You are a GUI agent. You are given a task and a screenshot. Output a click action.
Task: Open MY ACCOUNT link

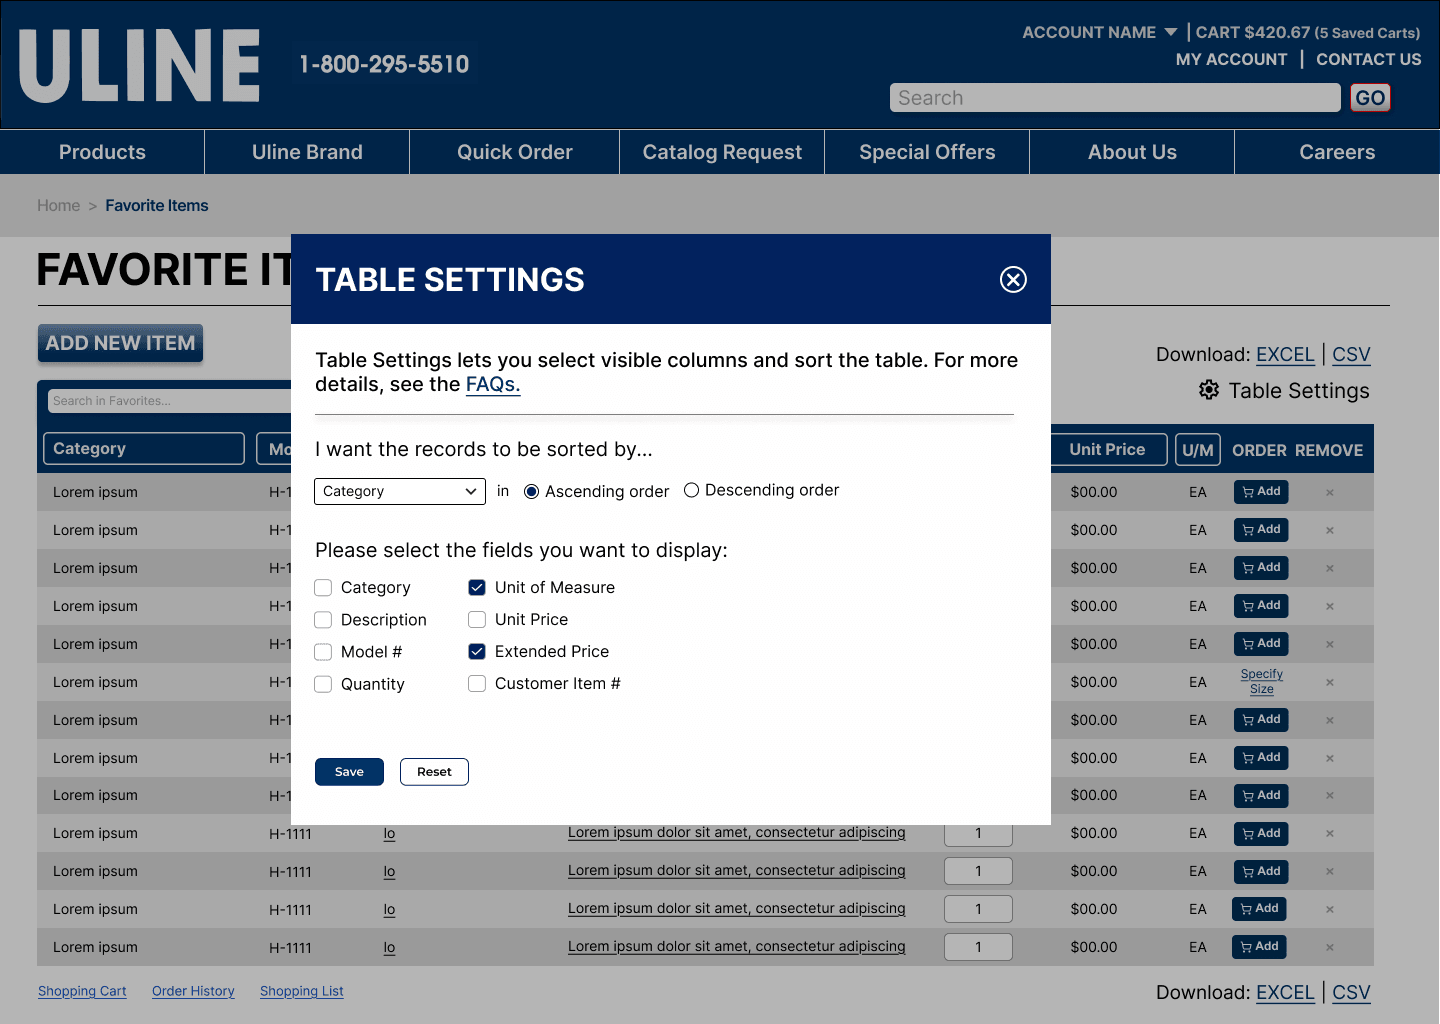1231,59
